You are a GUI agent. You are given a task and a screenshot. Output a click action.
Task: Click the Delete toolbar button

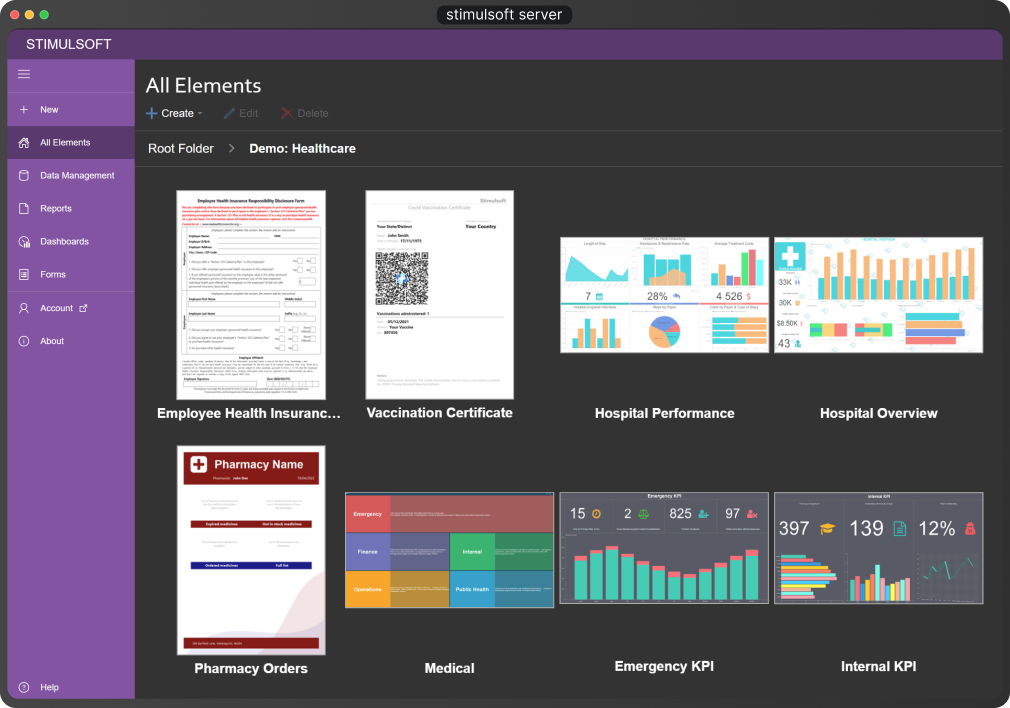[x=305, y=114]
